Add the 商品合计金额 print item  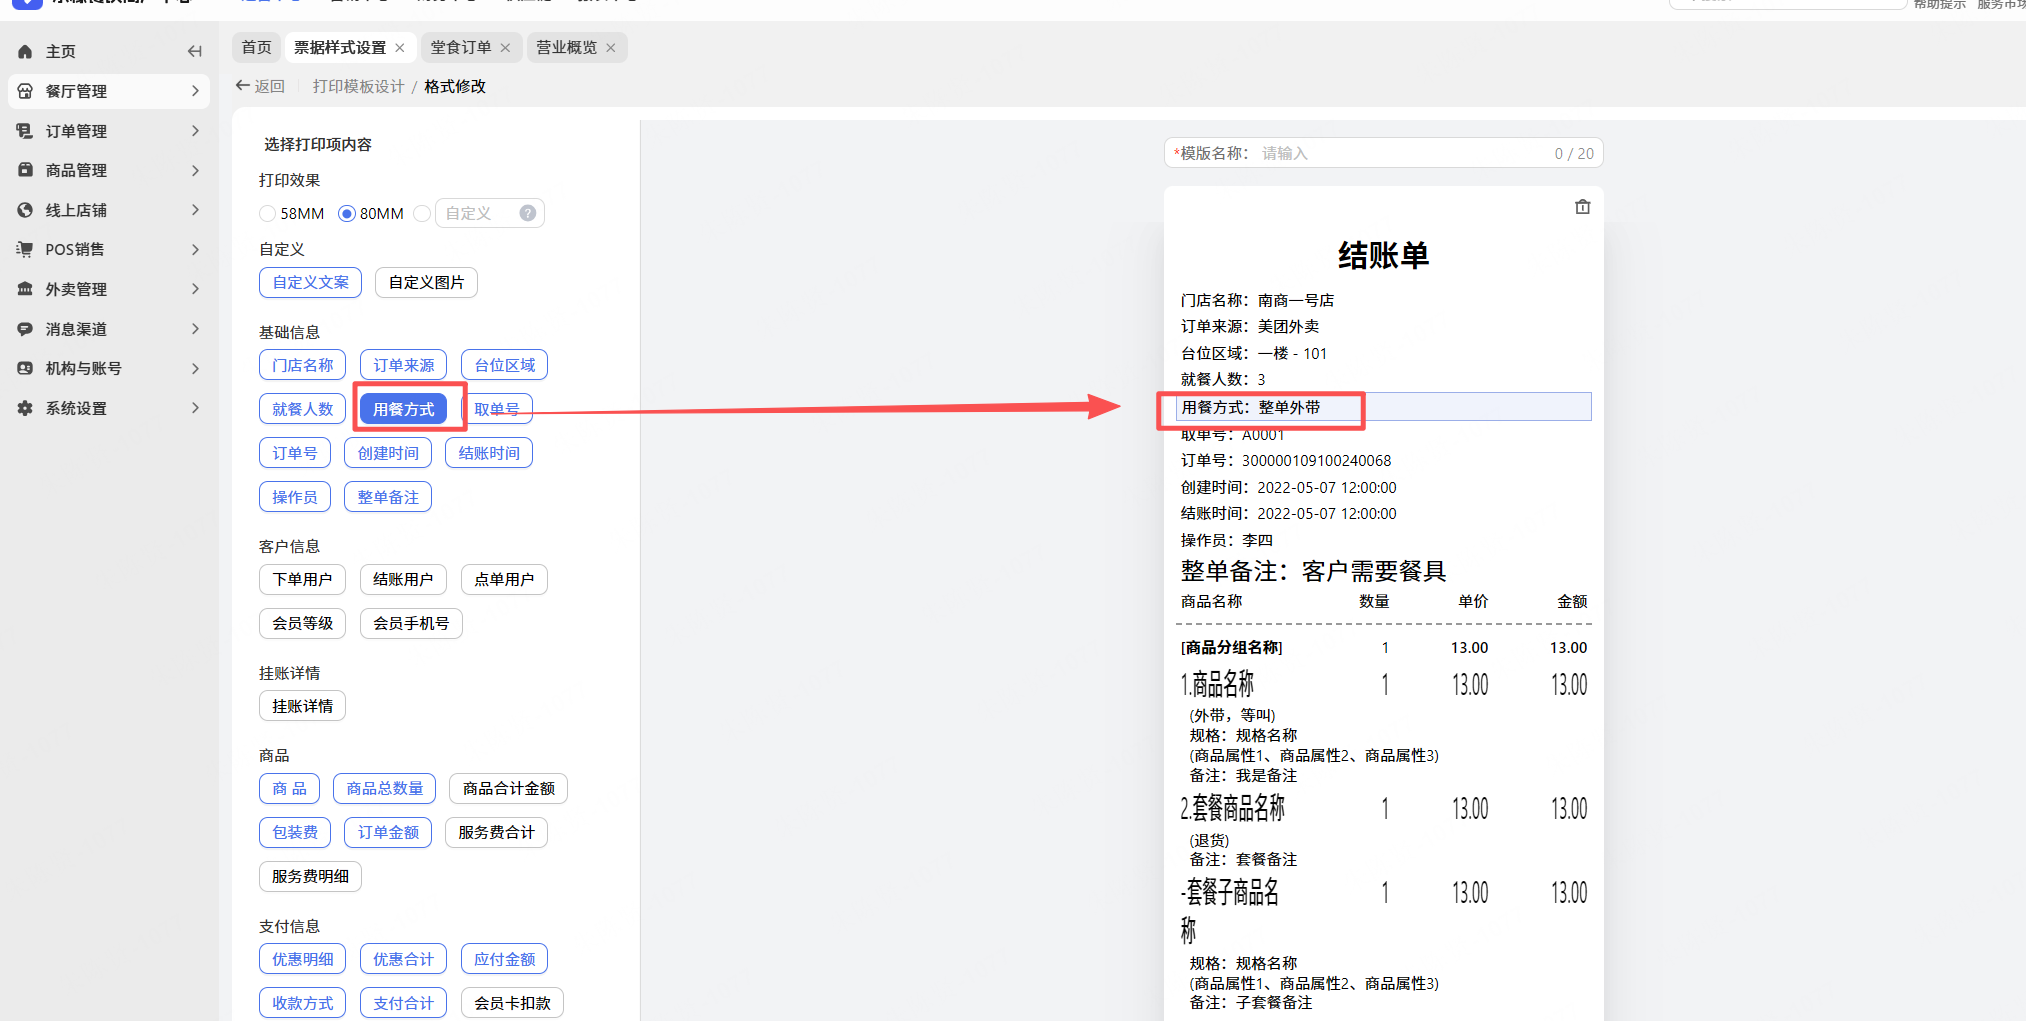[x=509, y=789]
